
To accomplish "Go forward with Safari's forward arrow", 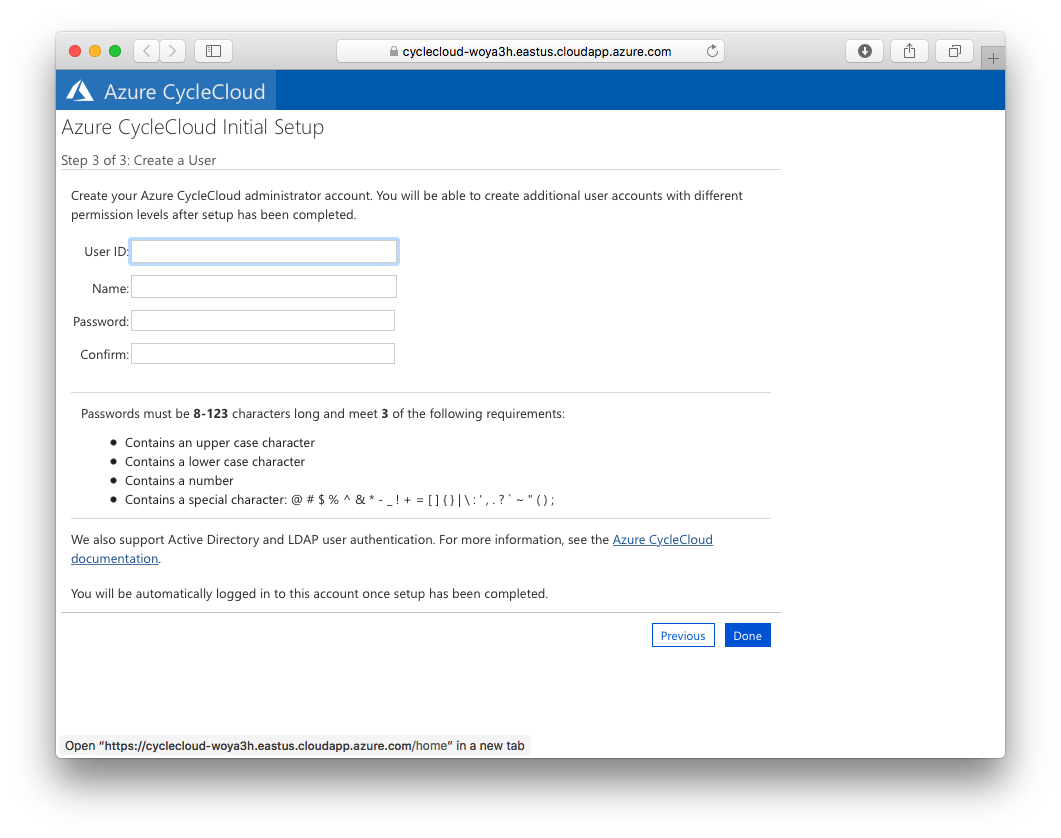I will [x=173, y=51].
